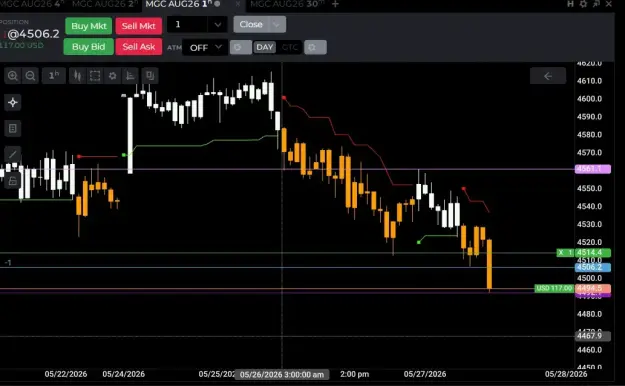Click the 05/27/2026 date axis label
Viewport: 625px width, 386px height.
(x=425, y=374)
